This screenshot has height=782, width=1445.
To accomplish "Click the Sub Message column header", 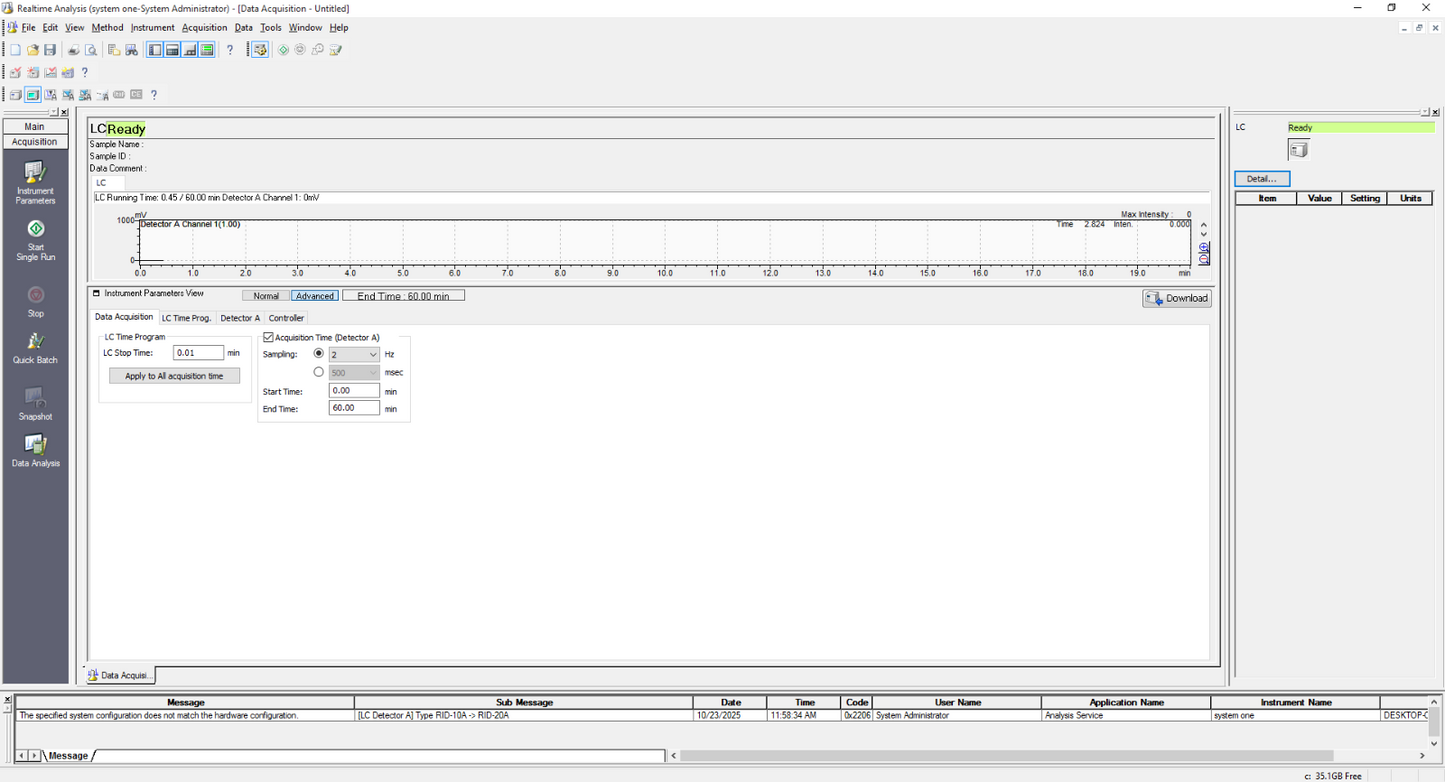I will [524, 702].
